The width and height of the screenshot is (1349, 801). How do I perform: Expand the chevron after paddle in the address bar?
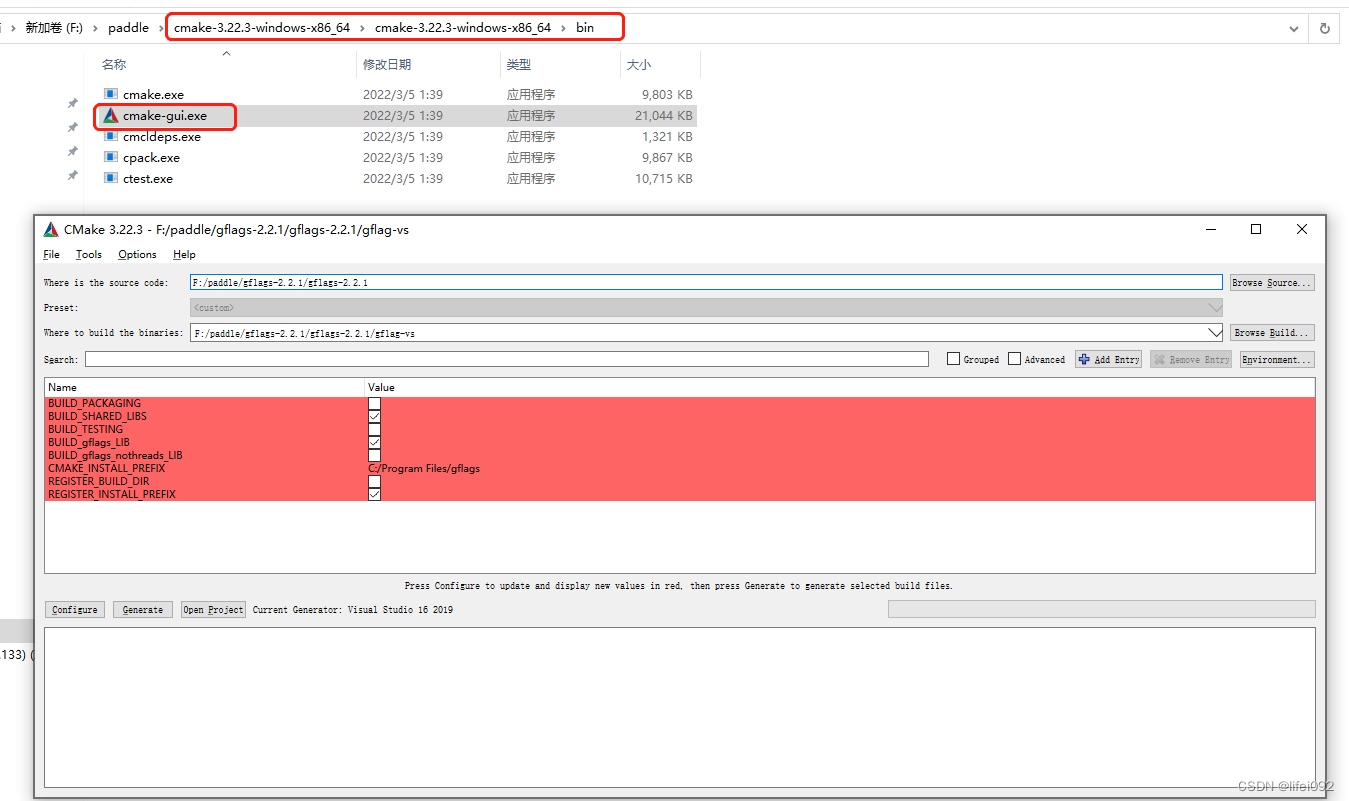(x=160, y=28)
